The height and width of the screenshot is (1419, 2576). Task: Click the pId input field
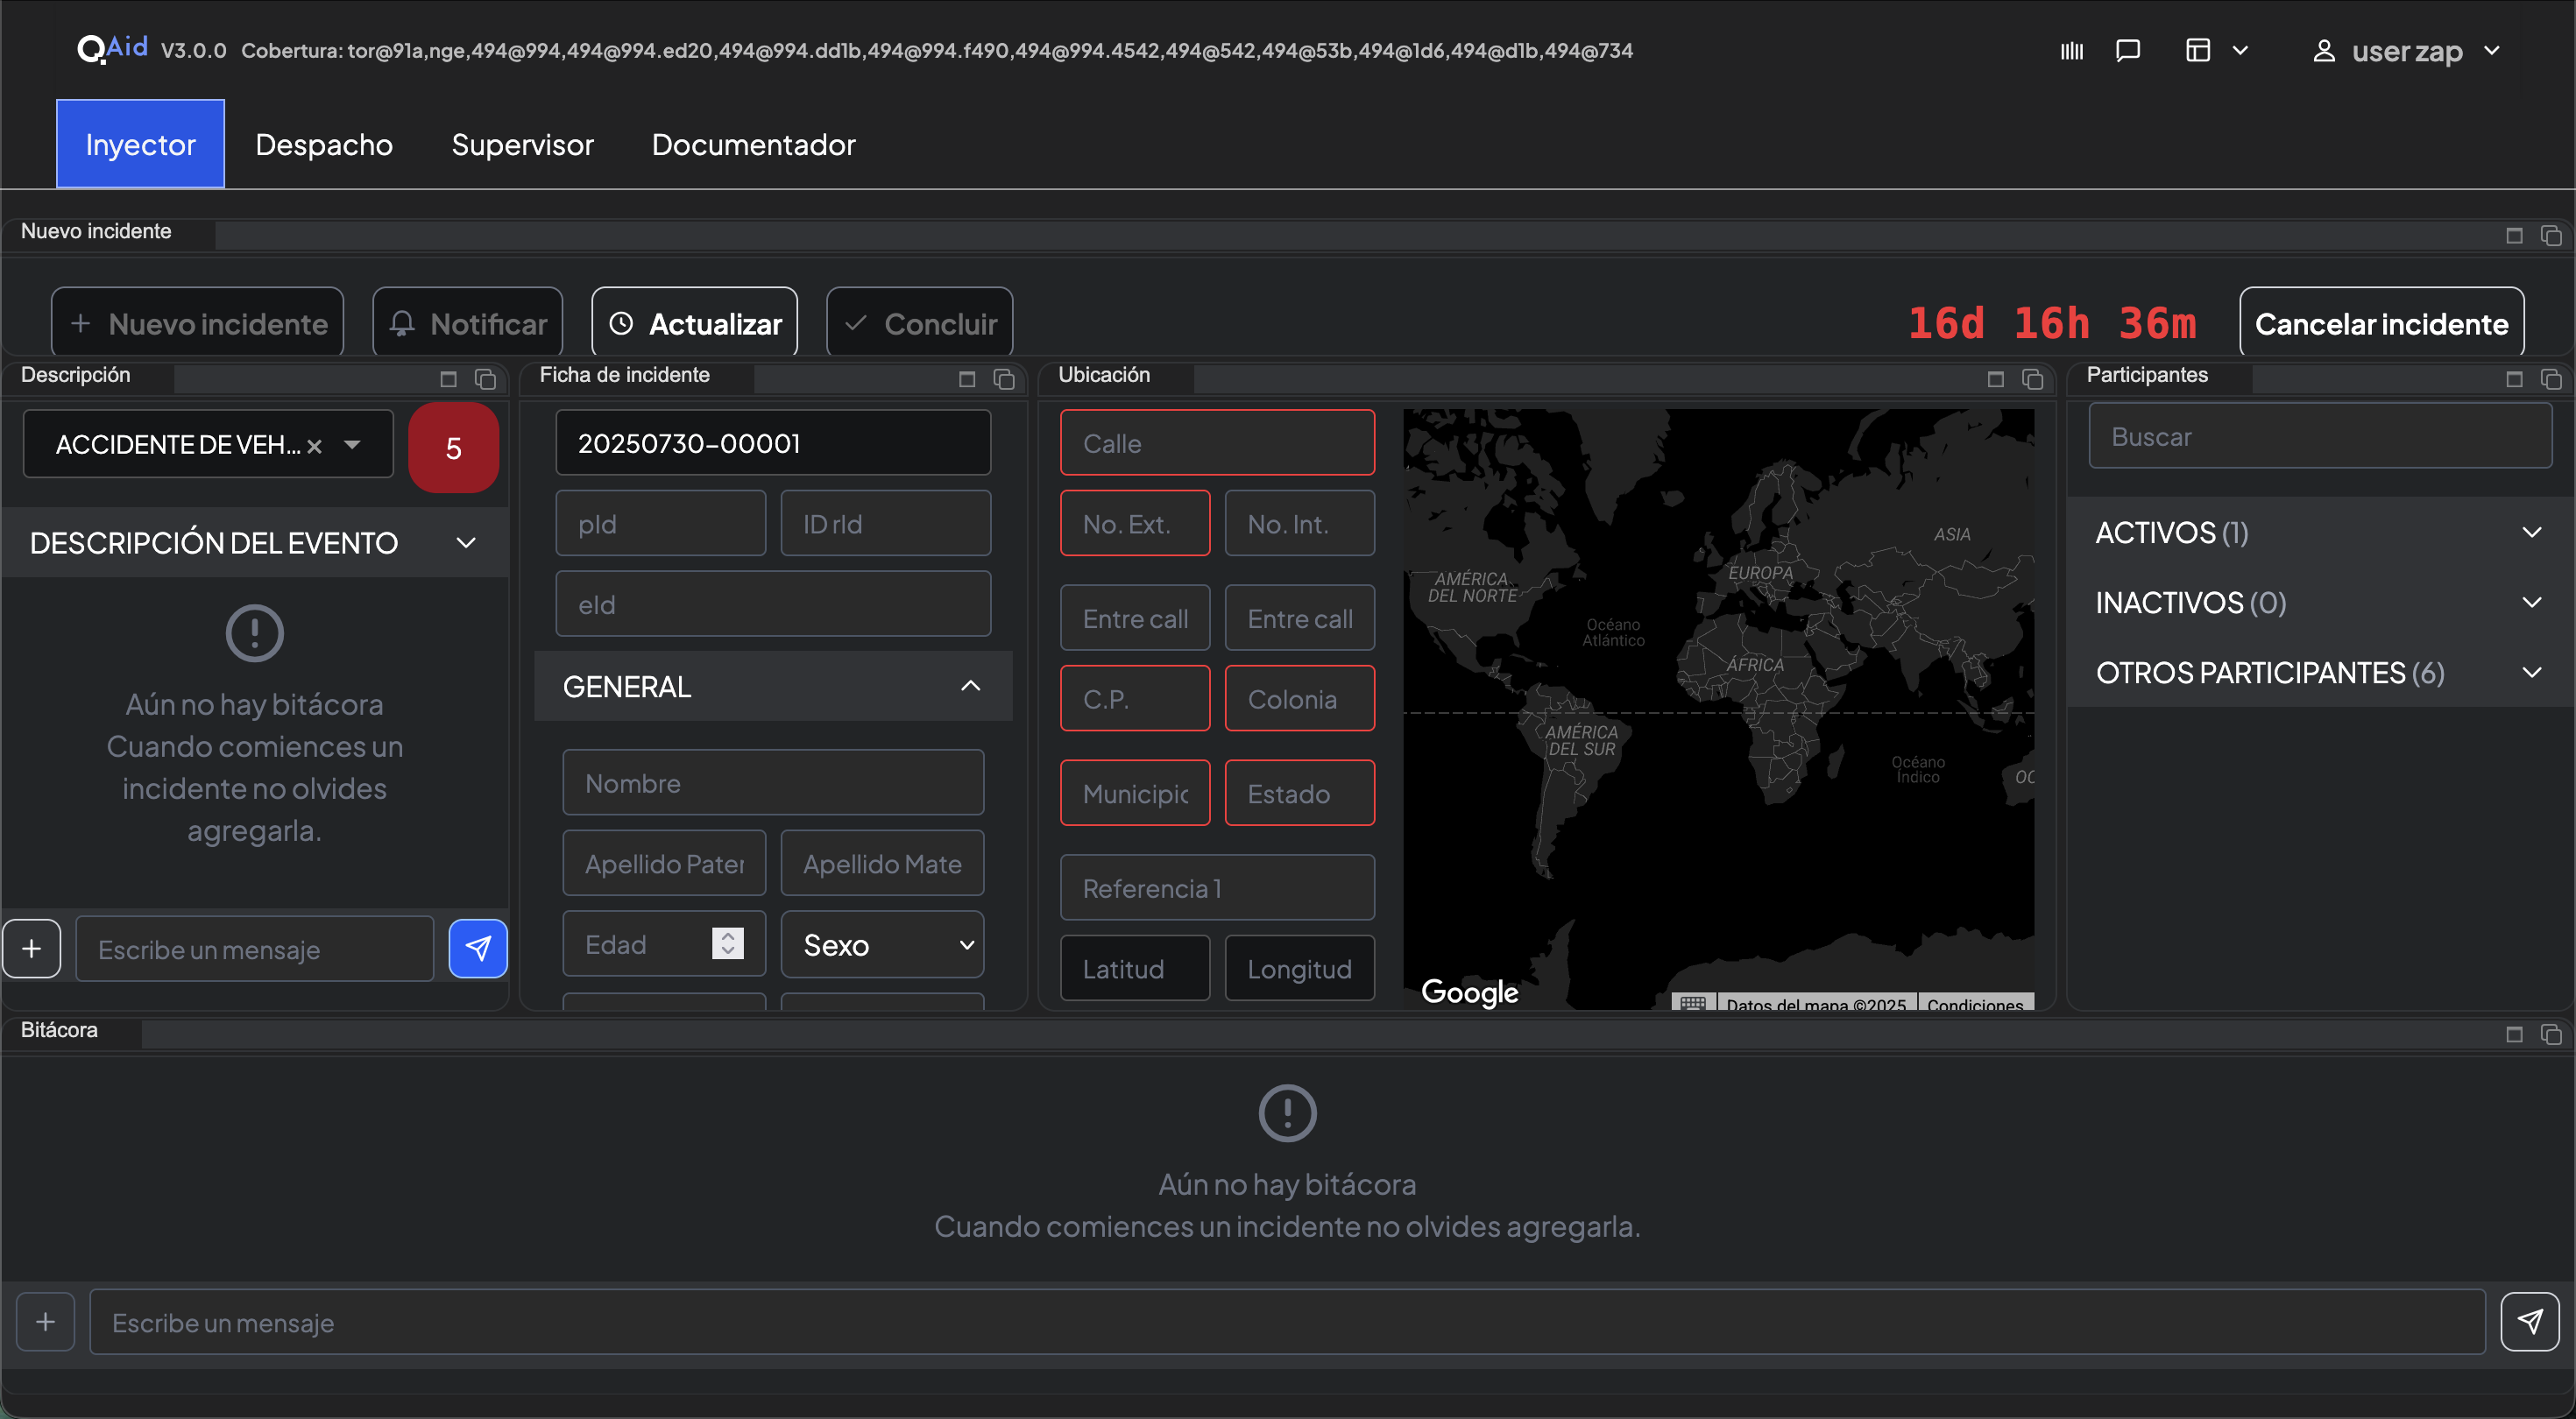pyautogui.click(x=661, y=523)
